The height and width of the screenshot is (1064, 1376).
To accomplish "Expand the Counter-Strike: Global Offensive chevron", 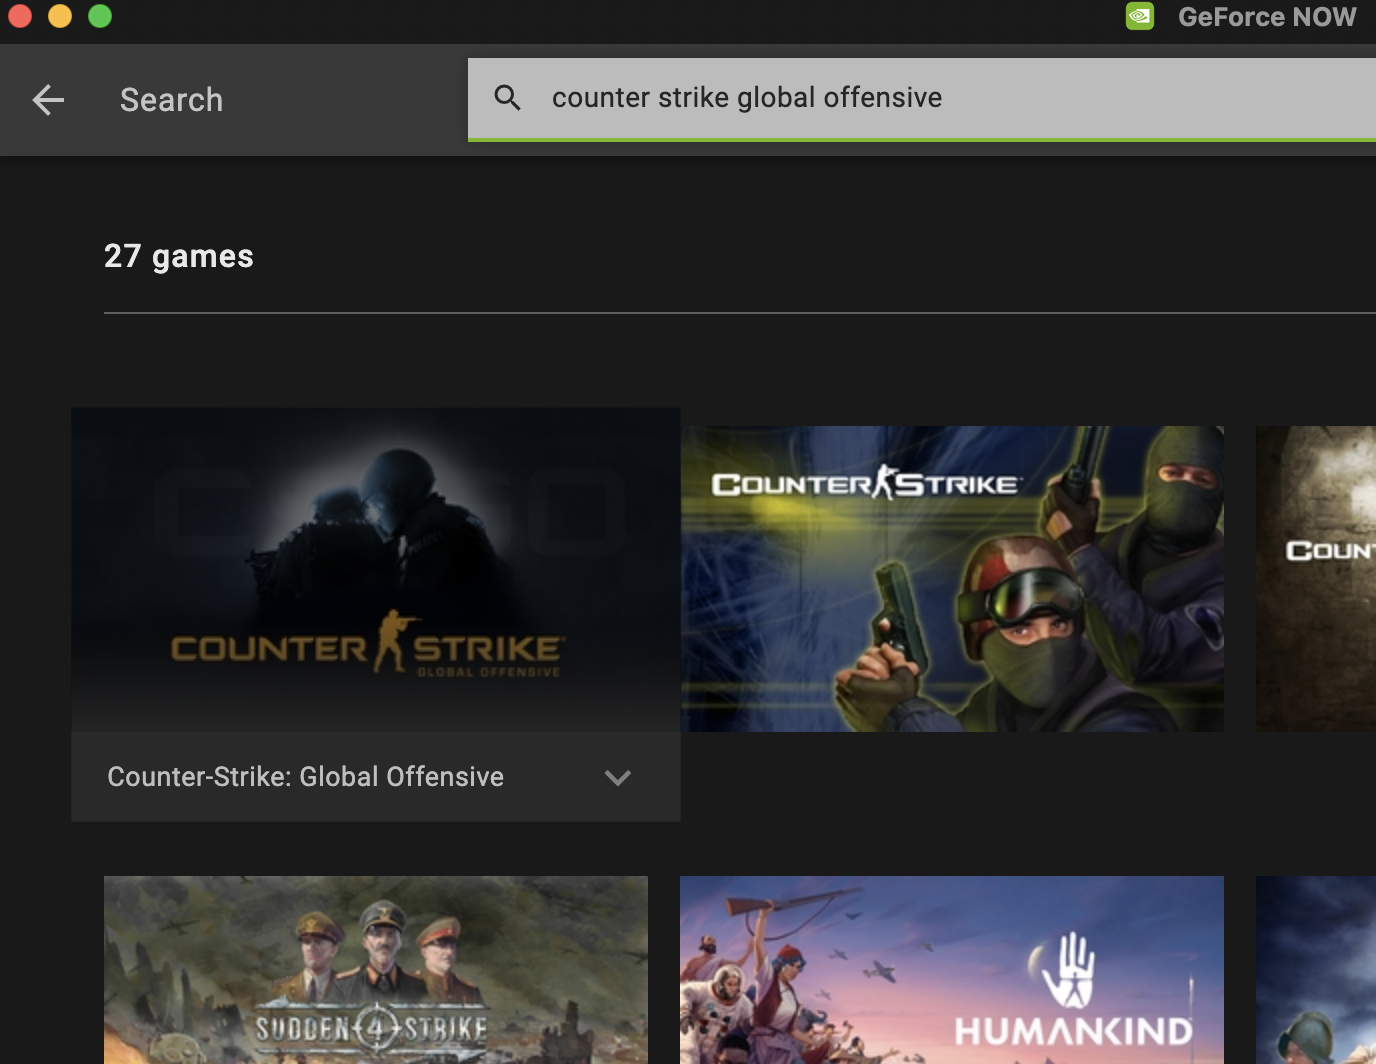I will 618,778.
